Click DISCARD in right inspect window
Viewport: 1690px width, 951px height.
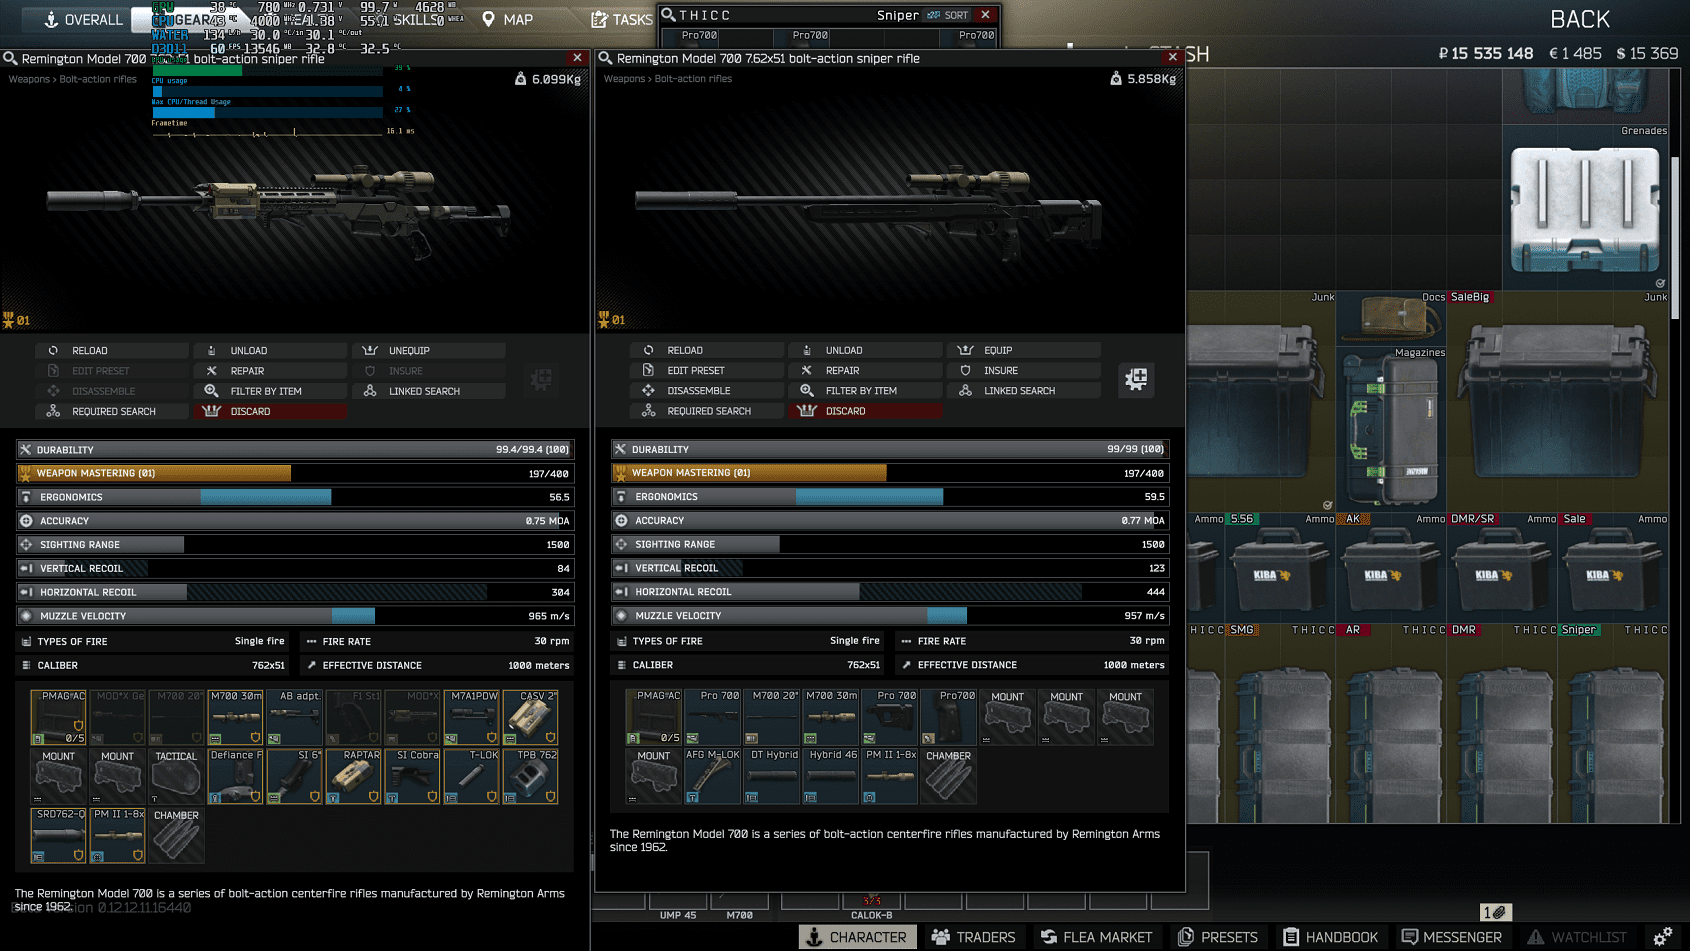tap(865, 410)
